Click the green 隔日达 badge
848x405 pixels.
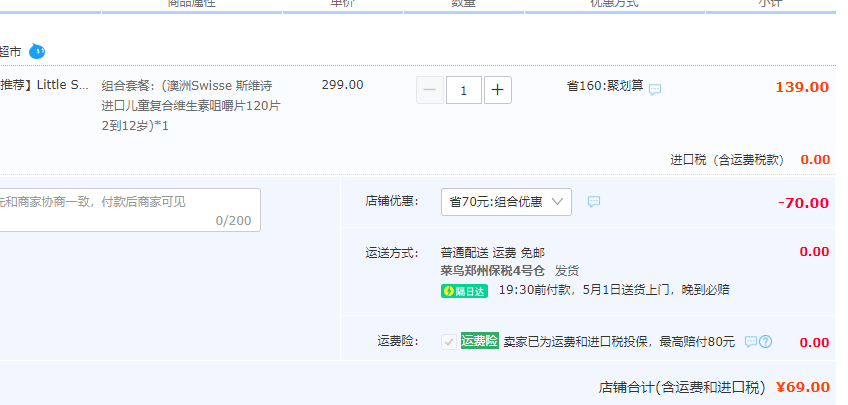point(465,291)
